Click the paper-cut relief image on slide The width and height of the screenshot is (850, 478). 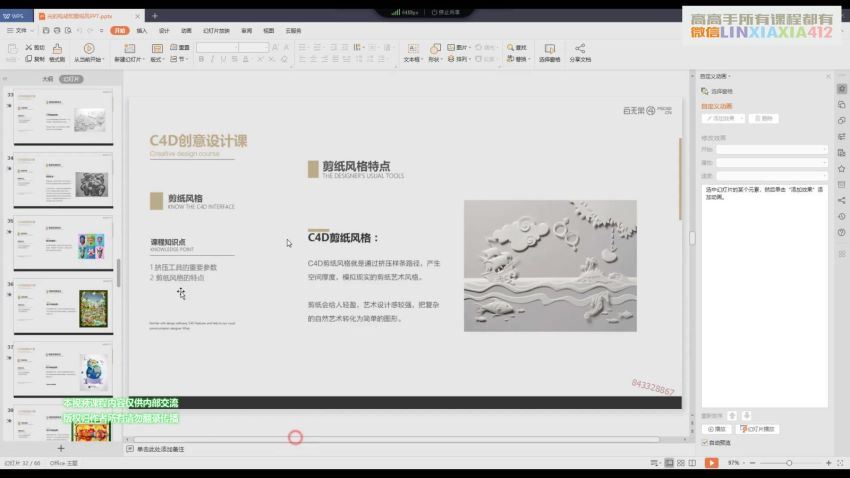point(550,266)
